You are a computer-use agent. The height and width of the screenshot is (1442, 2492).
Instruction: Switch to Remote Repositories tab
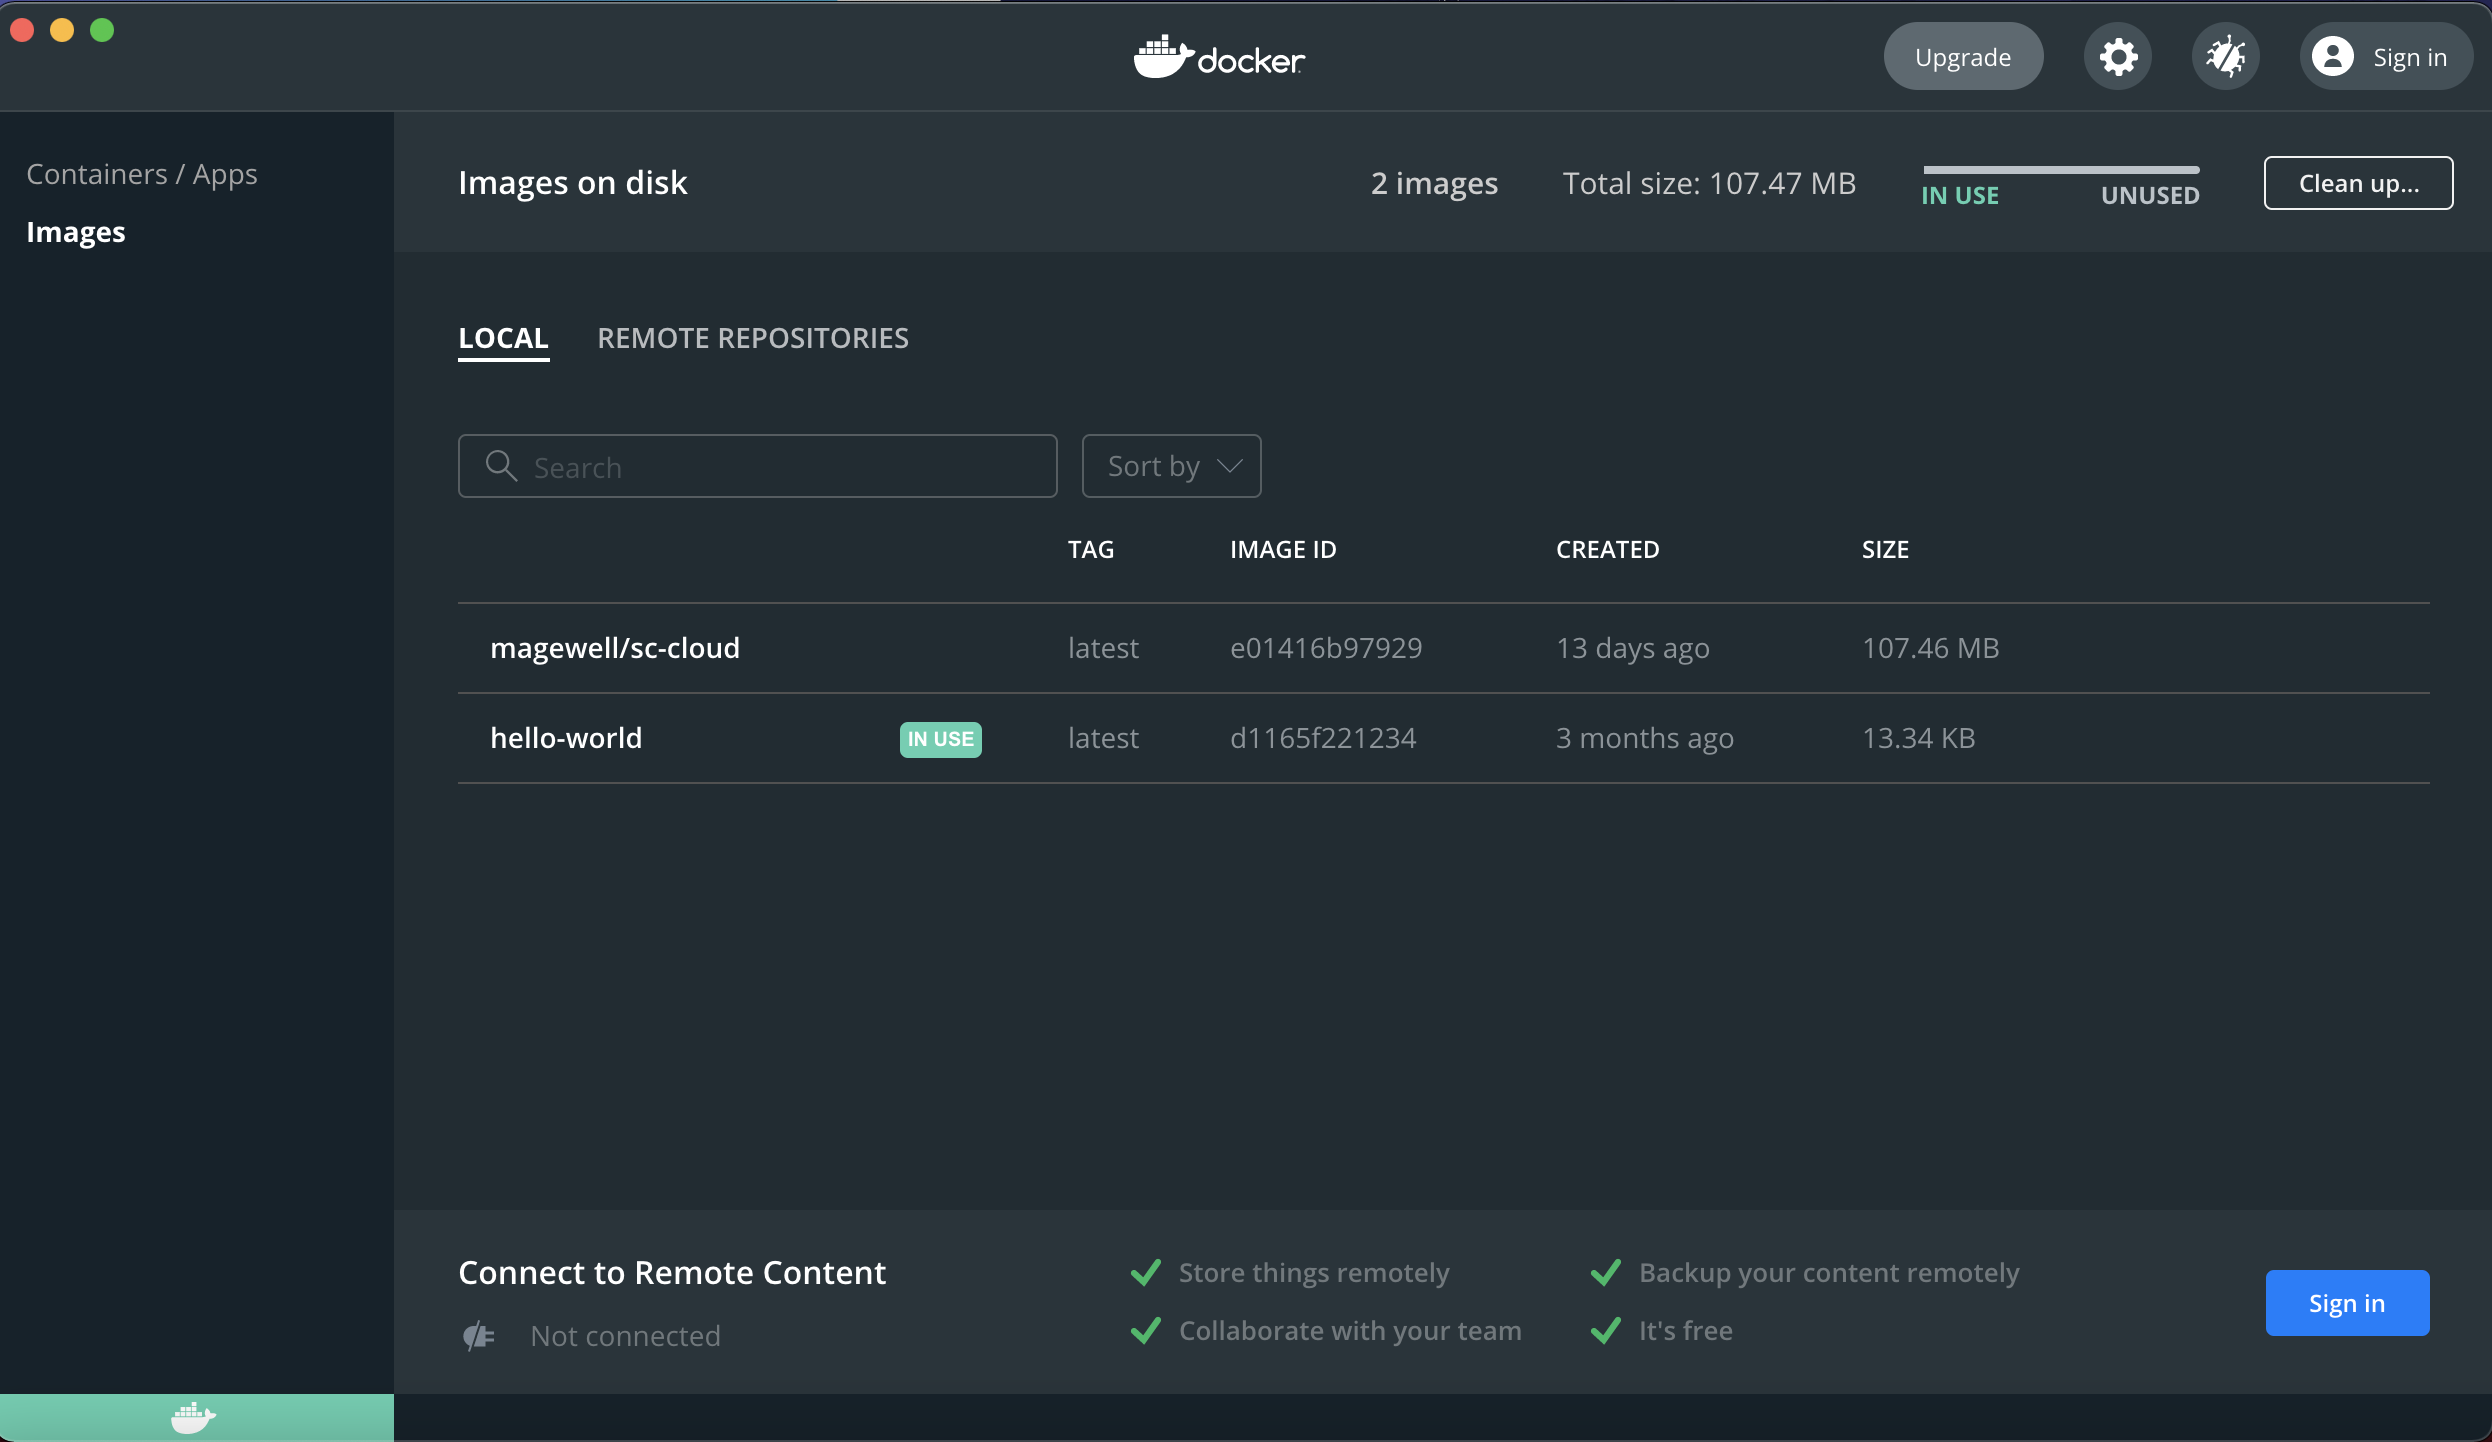(x=753, y=338)
